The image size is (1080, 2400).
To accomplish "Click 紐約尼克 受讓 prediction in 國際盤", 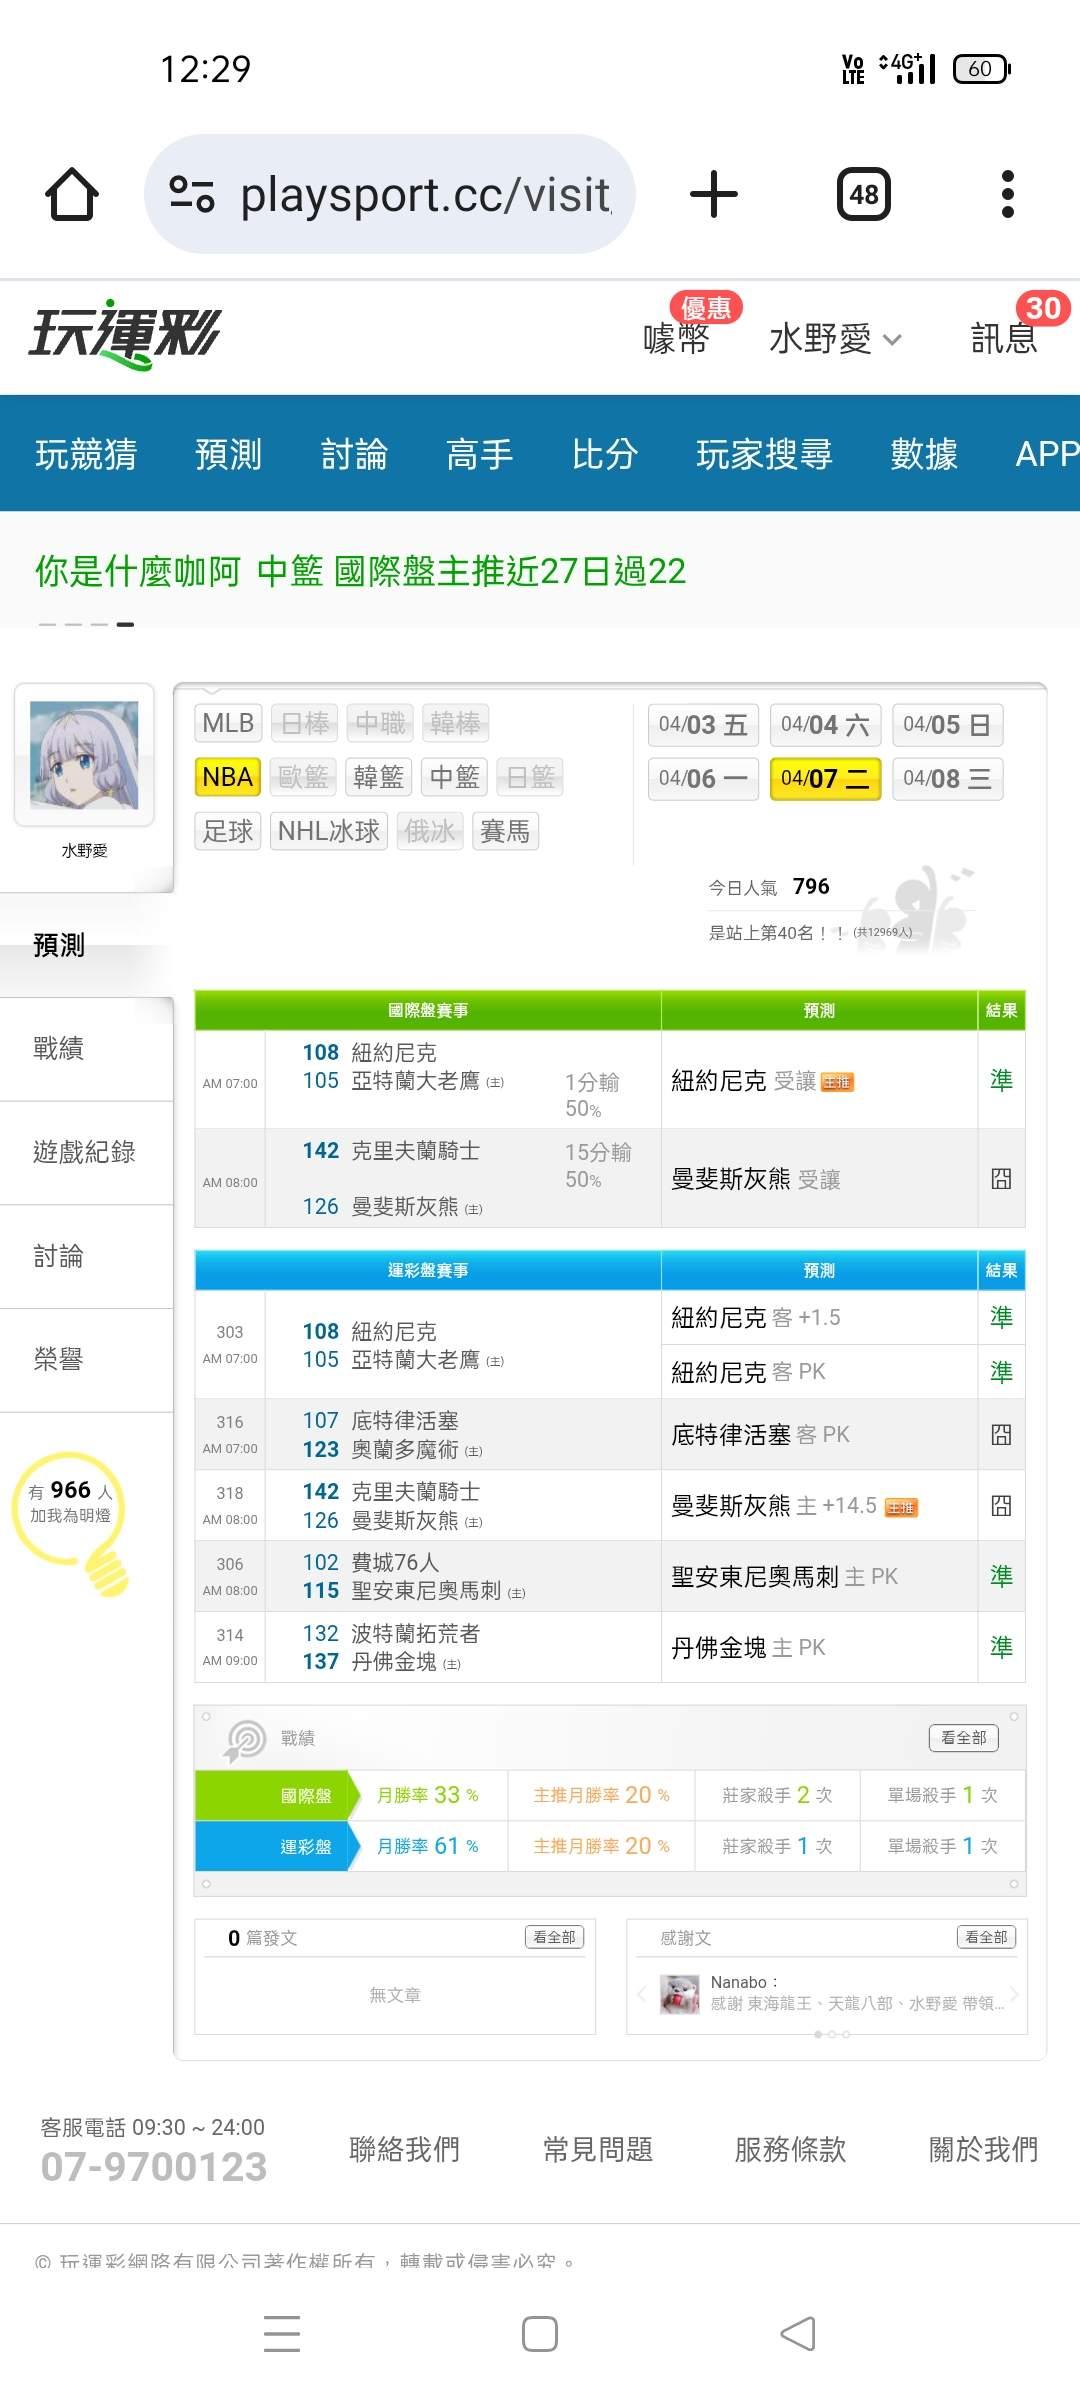I will click(762, 1081).
